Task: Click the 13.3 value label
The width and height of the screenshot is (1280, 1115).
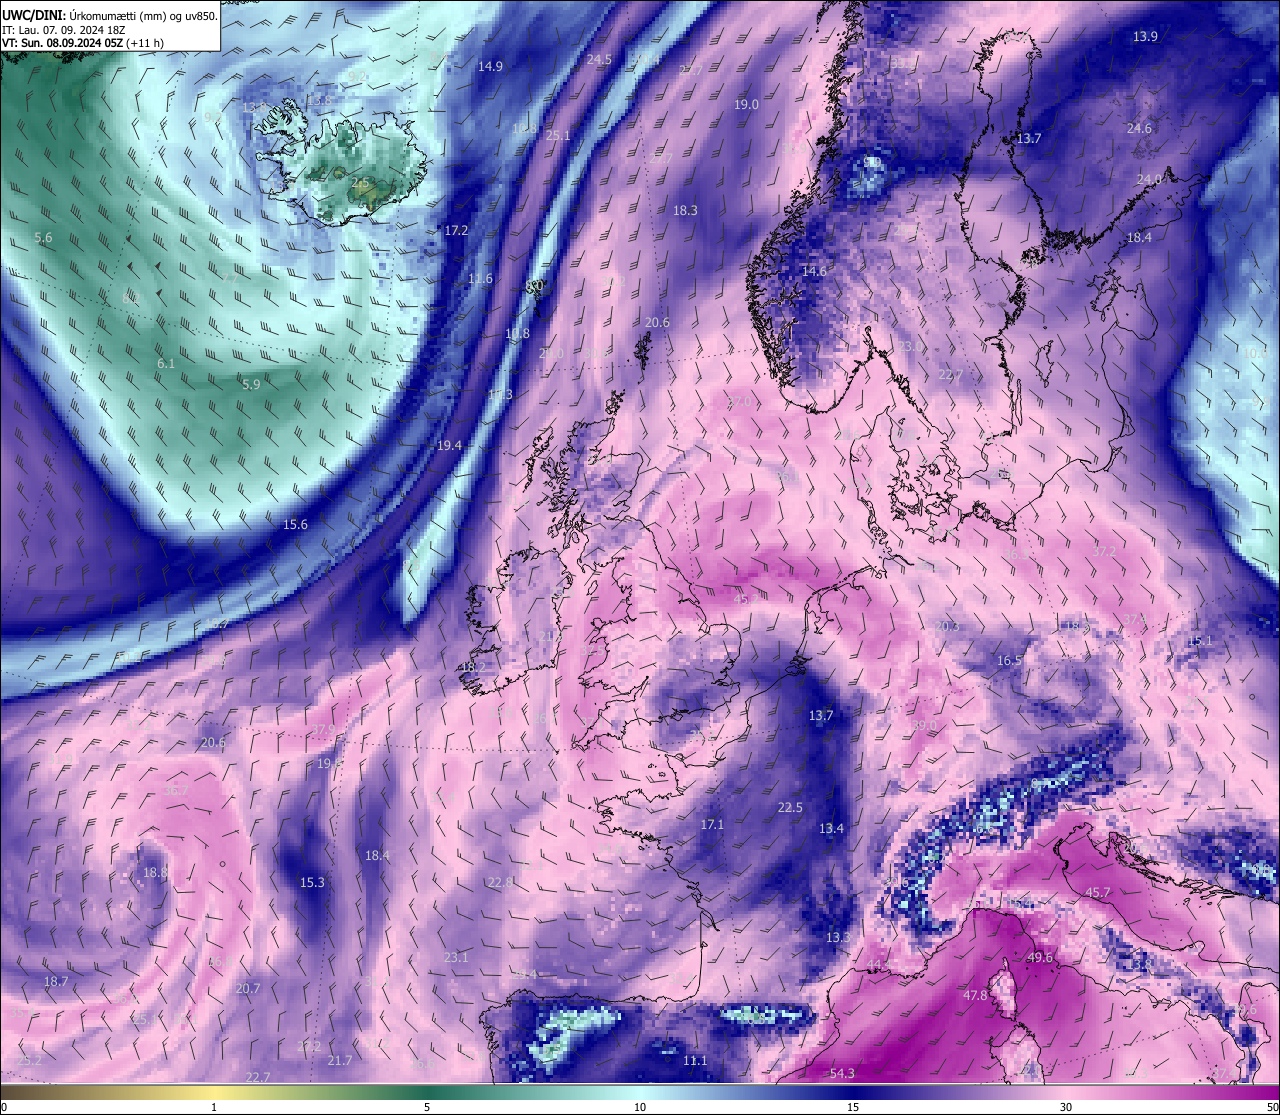Action: (x=837, y=938)
